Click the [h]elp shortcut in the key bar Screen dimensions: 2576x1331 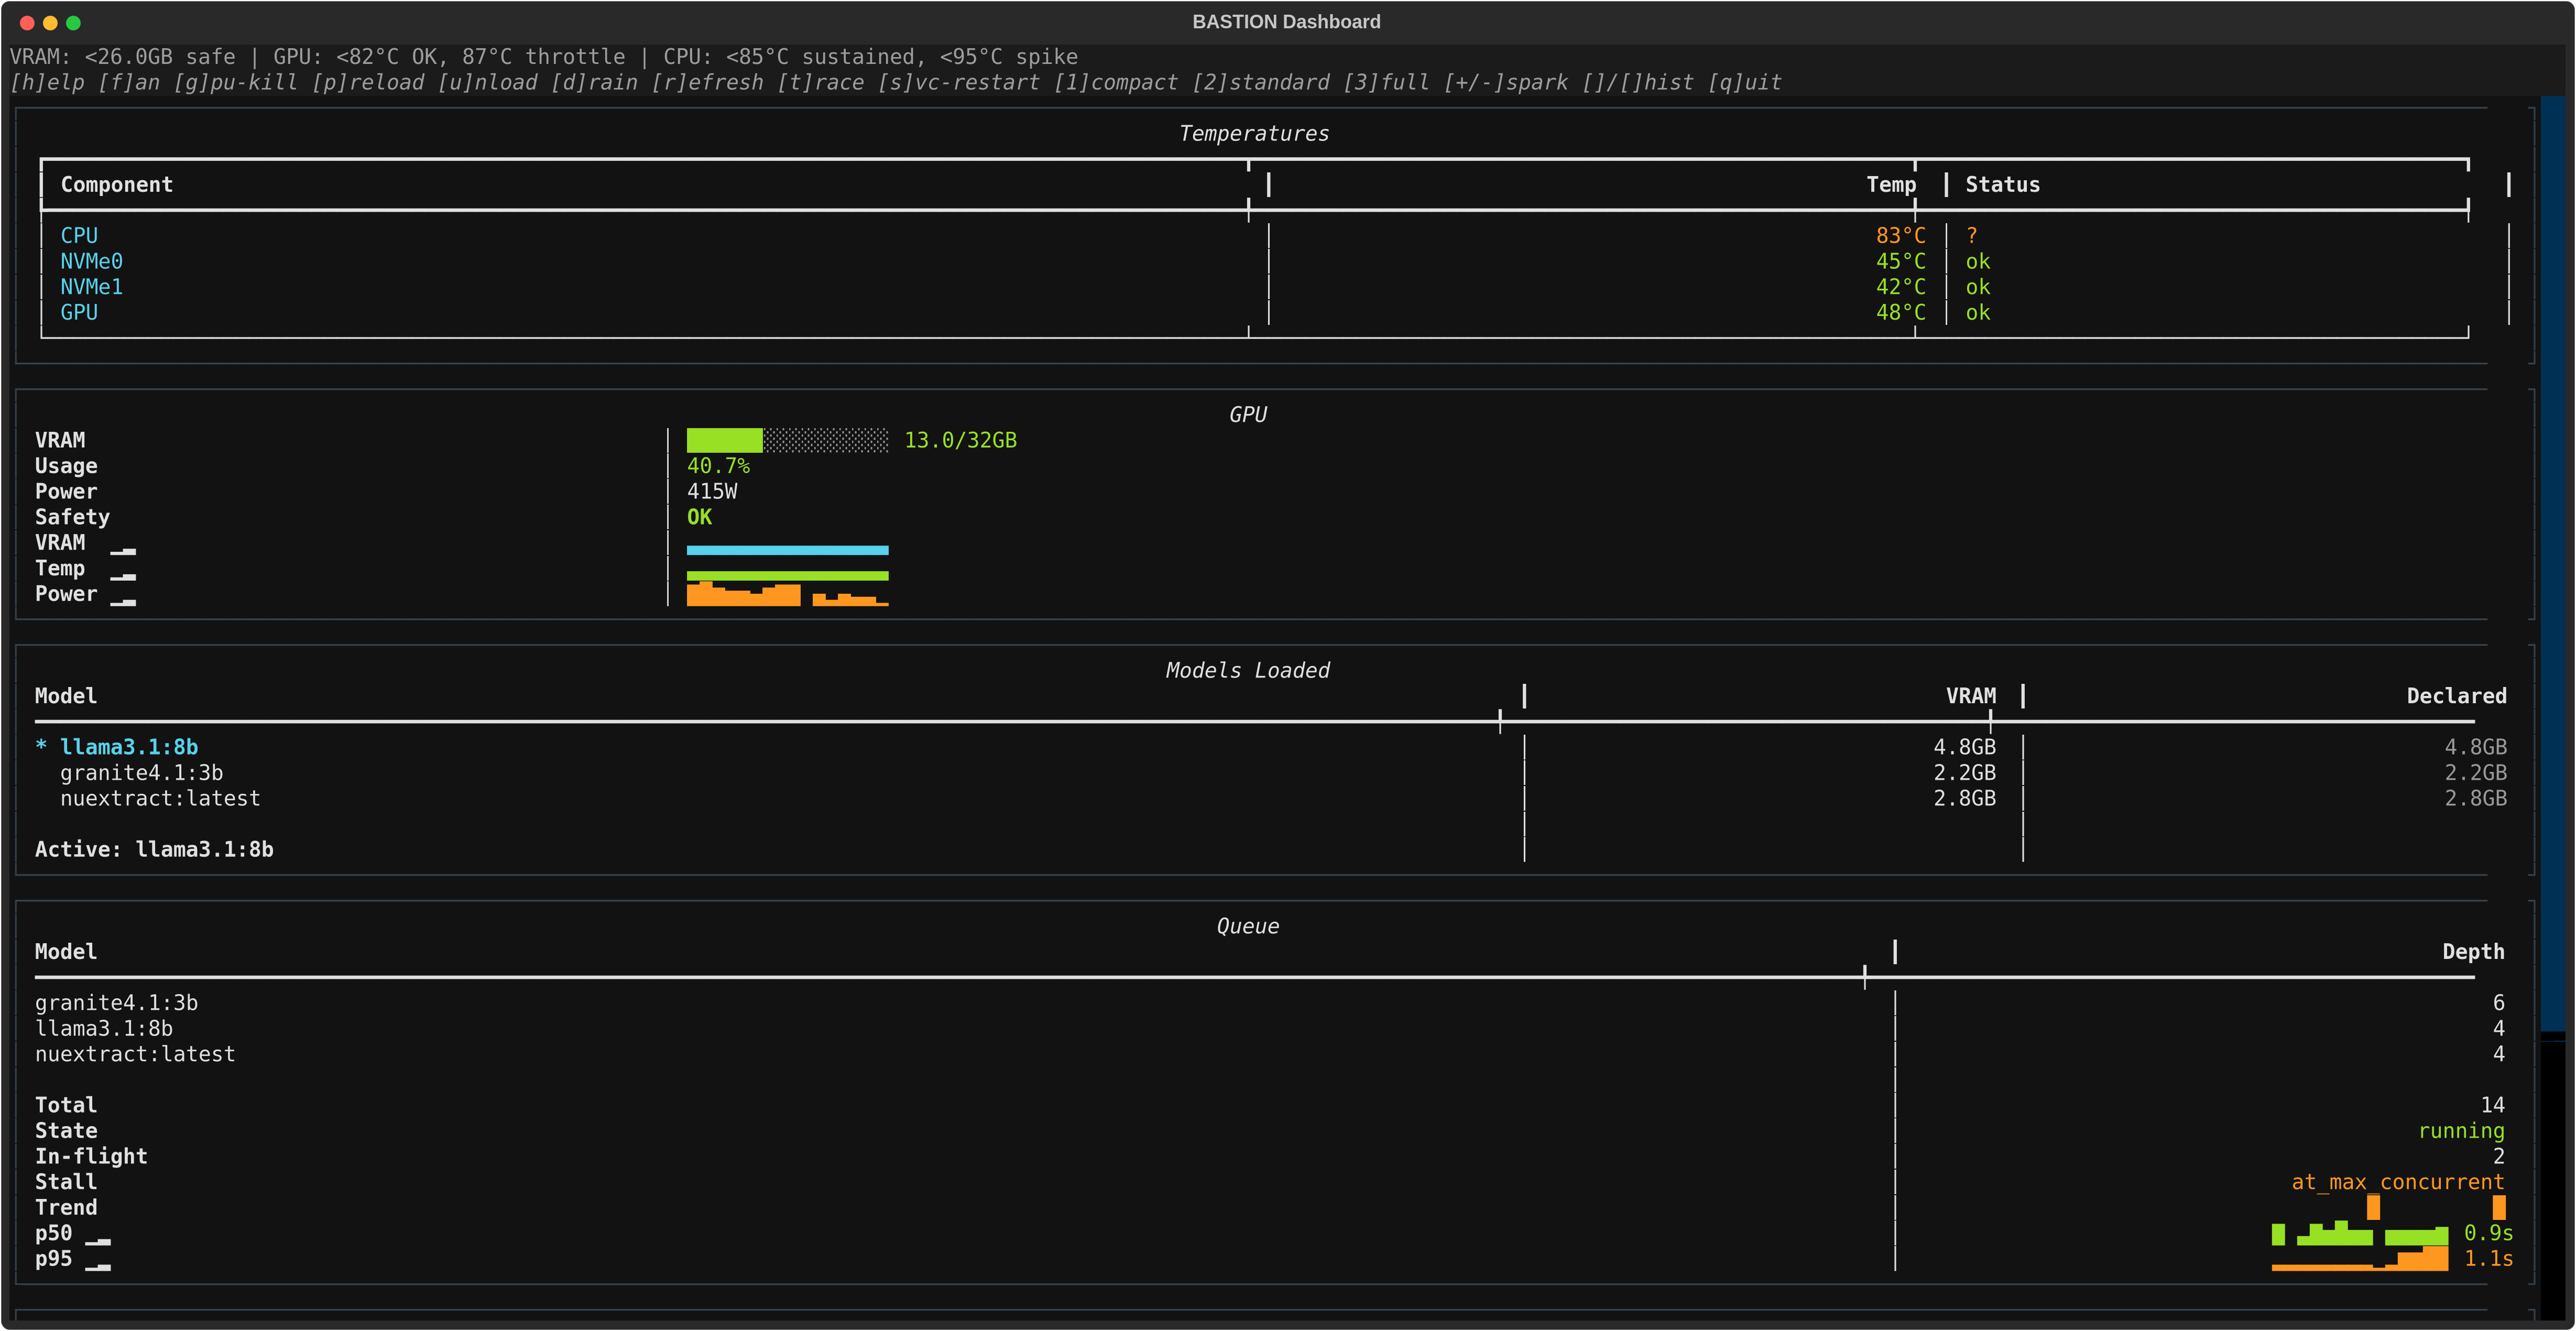[47, 83]
